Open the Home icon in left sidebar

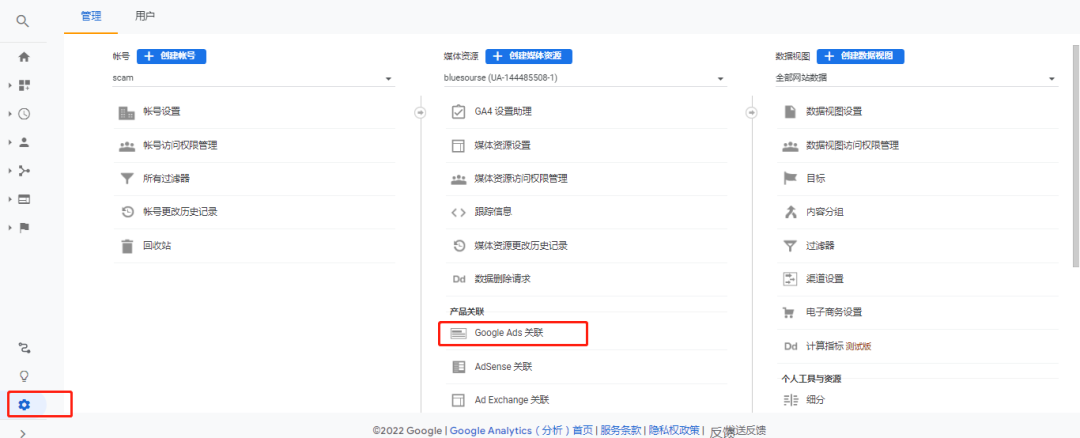point(24,57)
